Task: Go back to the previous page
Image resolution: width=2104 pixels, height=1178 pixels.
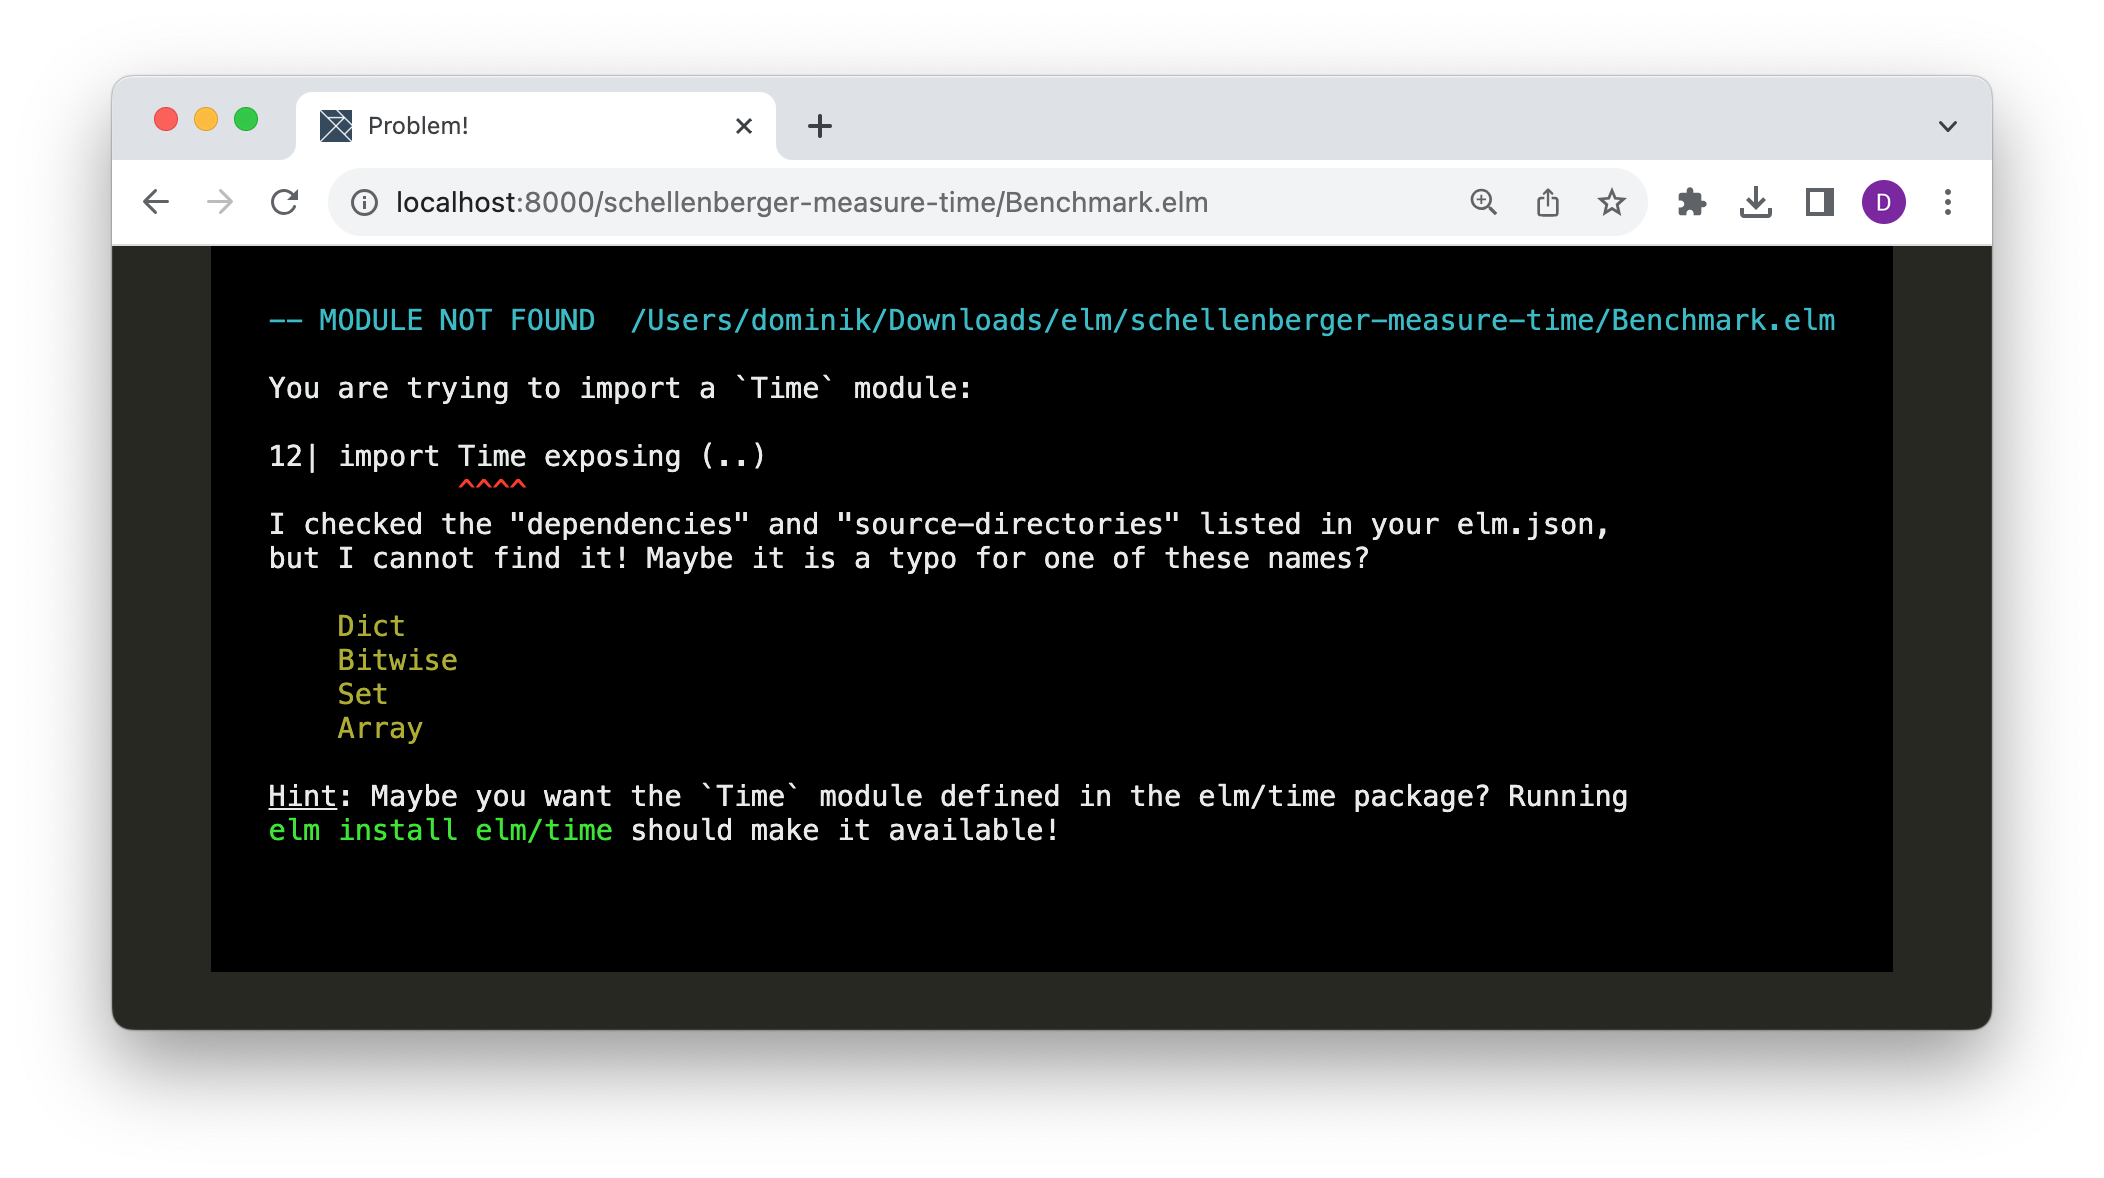Action: click(156, 202)
